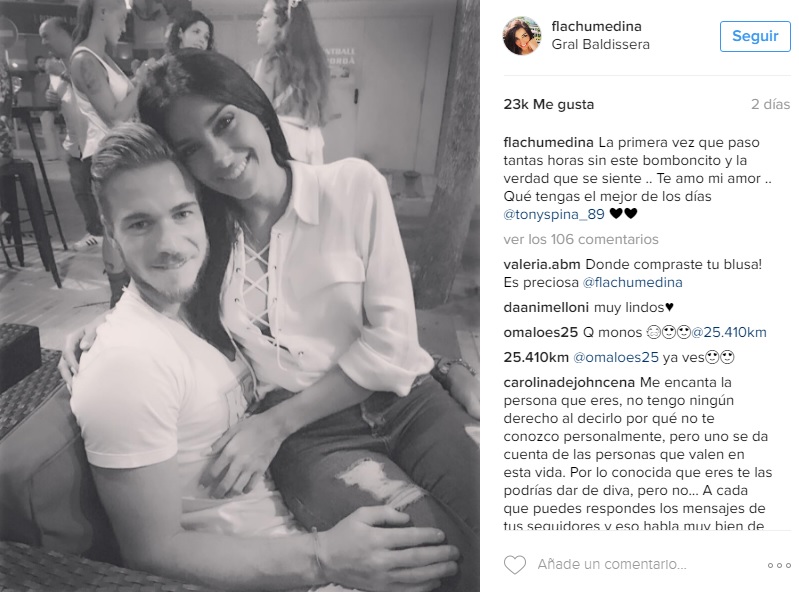Open 25.410km commenter username
The height and width of the screenshot is (592, 799).
tap(536, 357)
